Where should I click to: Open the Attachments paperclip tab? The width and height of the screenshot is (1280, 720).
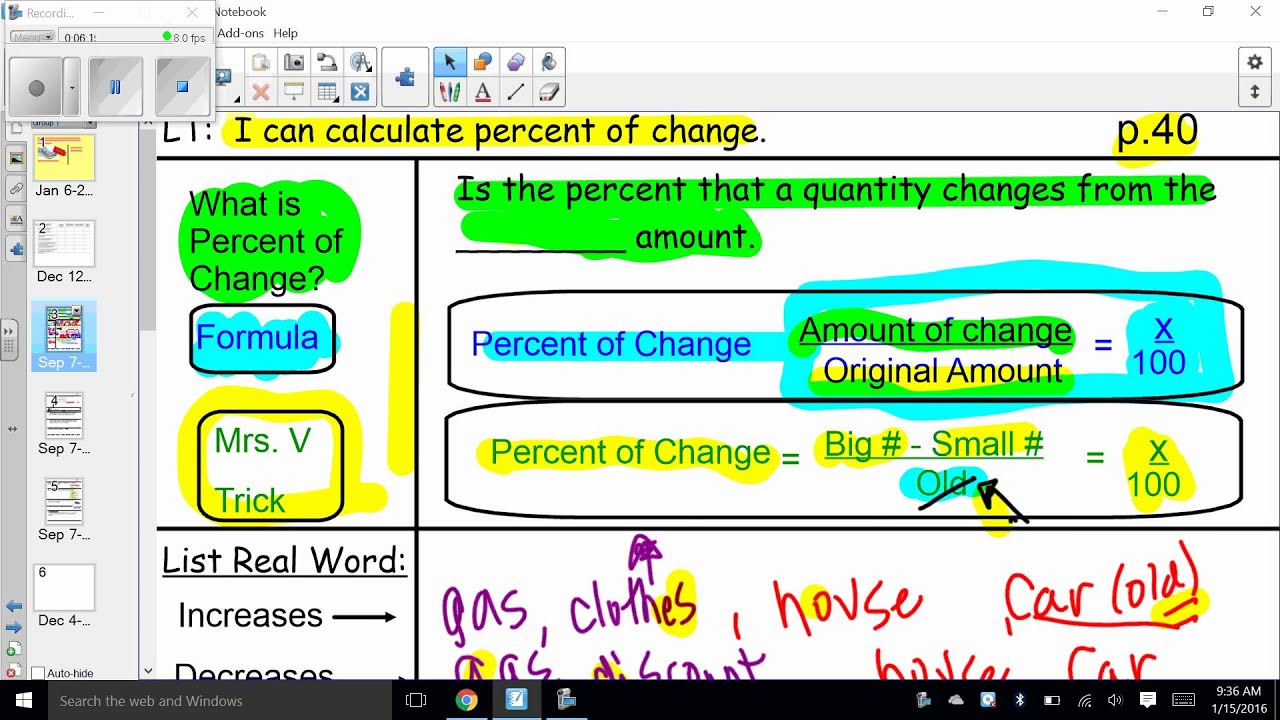coord(16,188)
